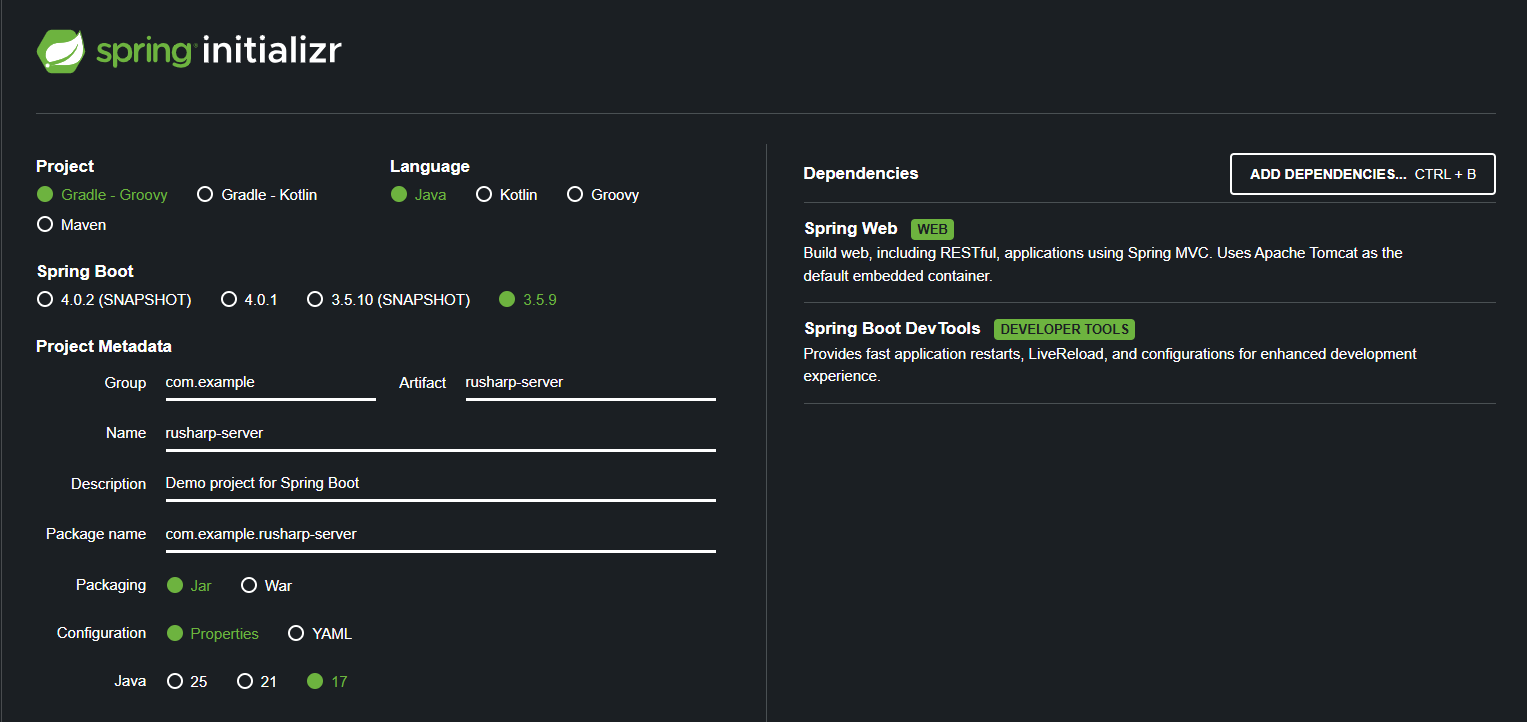The image size is (1527, 722).
Task: Click the DevTools description text
Action: point(1110,365)
